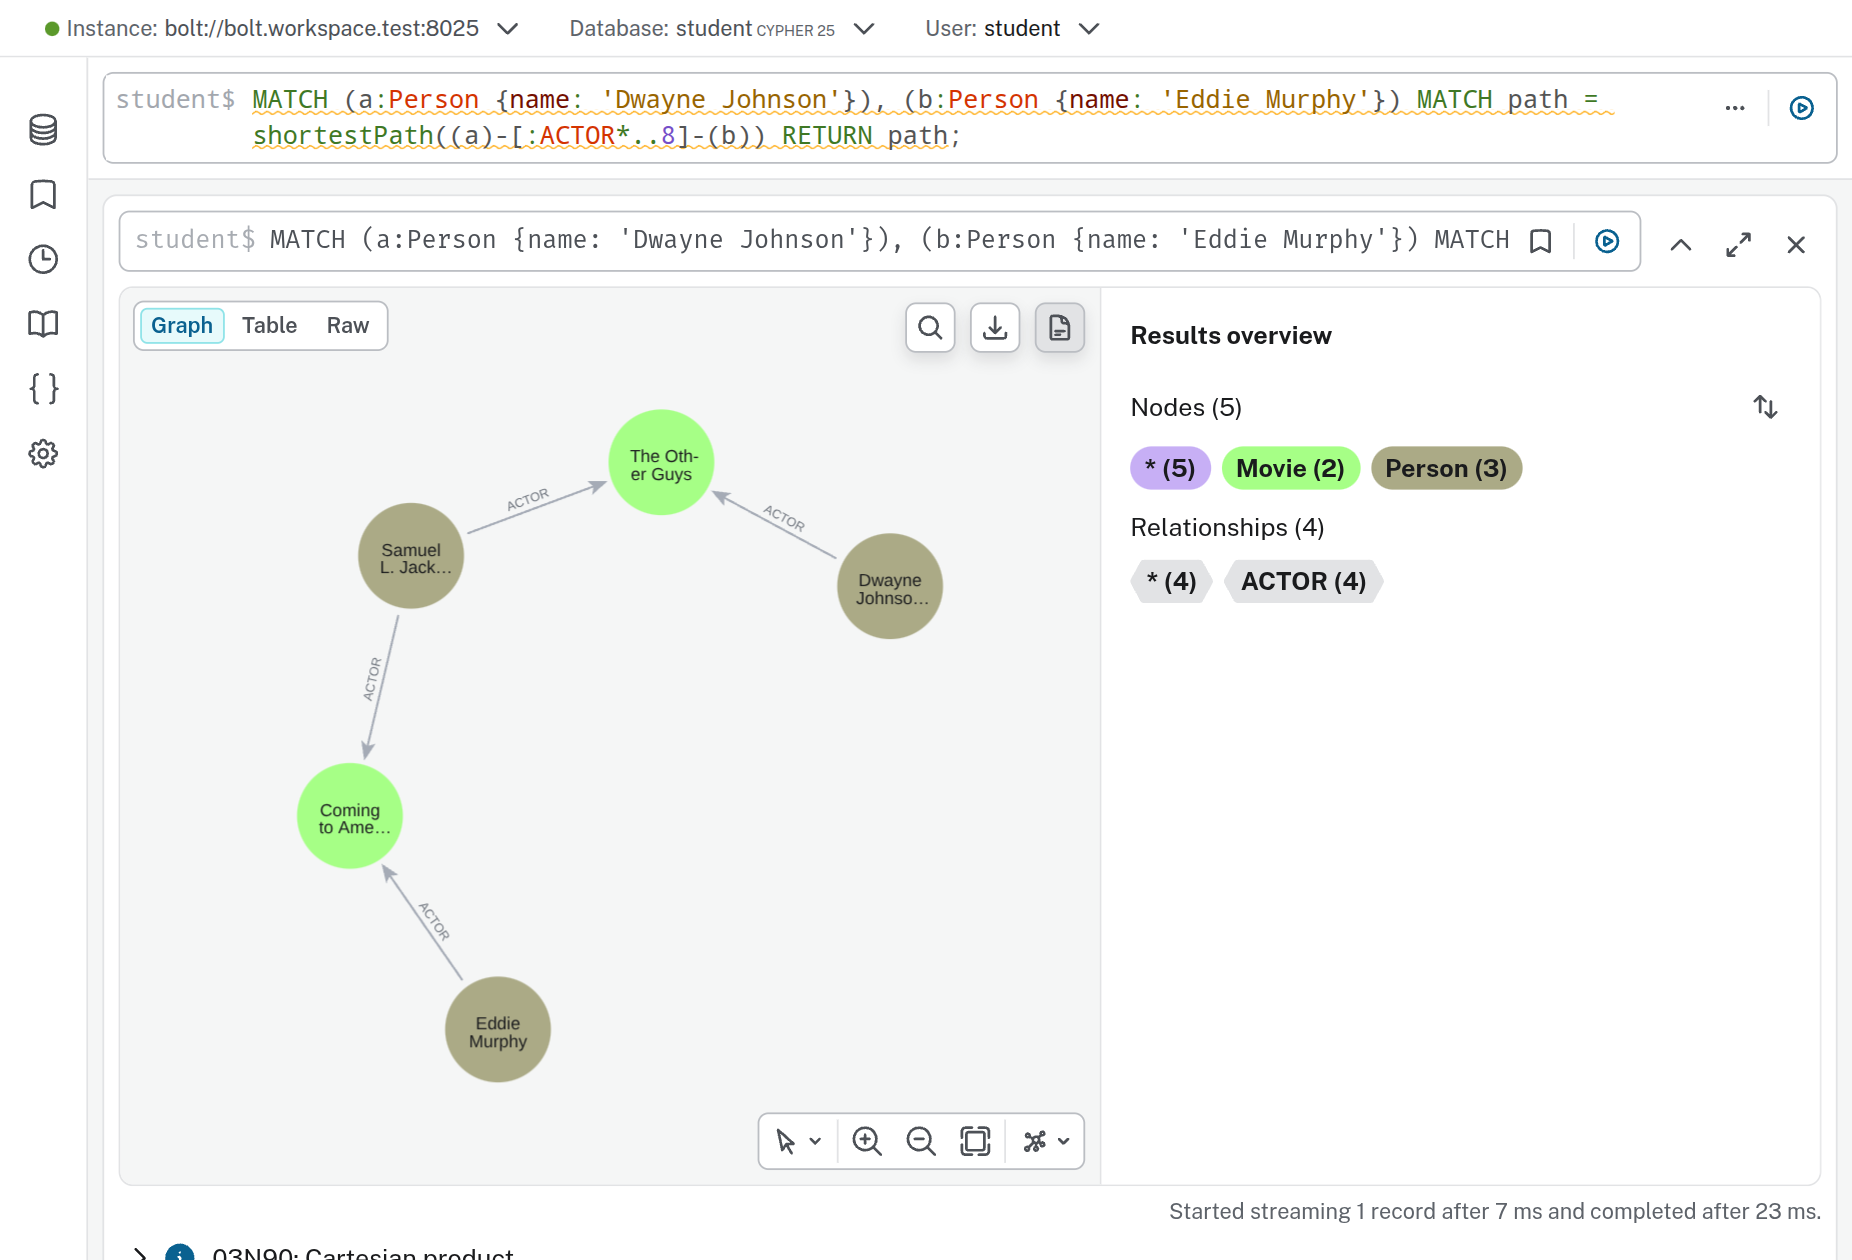Image resolution: width=1852 pixels, height=1260 pixels.
Task: Open the graph layout options dropdown
Action: 1046,1141
